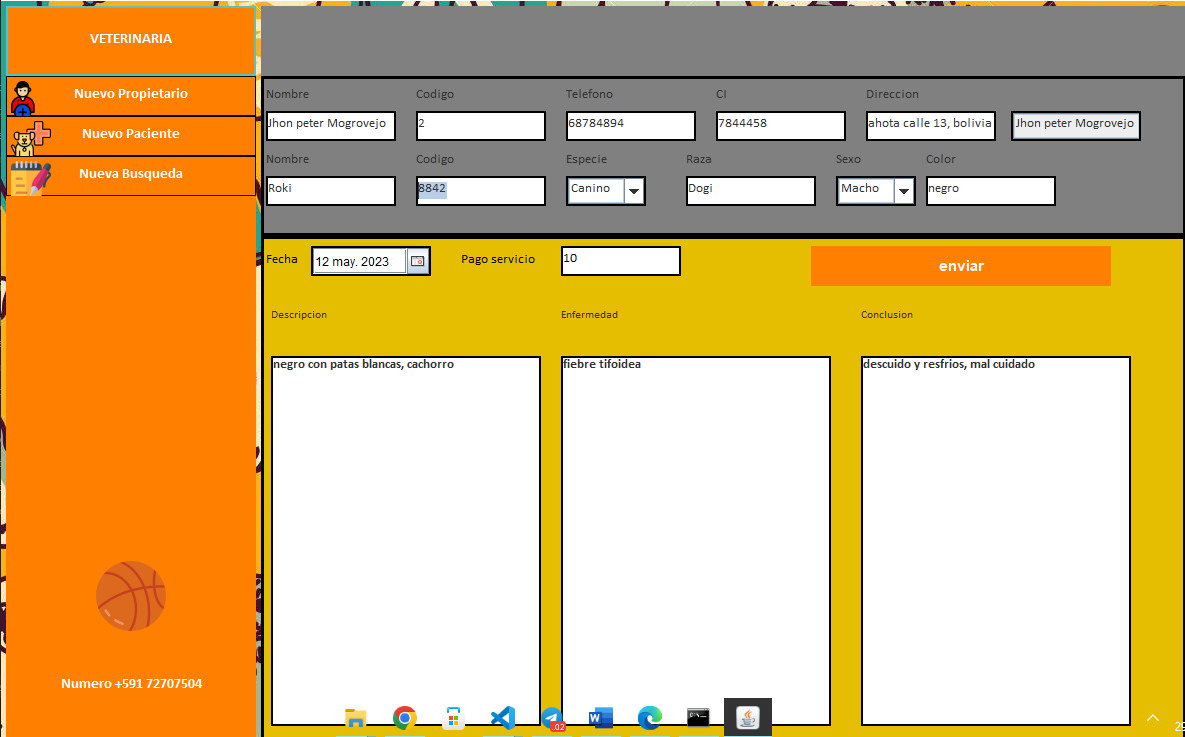The width and height of the screenshot is (1185, 737).
Task: Click the dog icon beside Nuevo Paciente
Action: pyautogui.click(x=32, y=138)
